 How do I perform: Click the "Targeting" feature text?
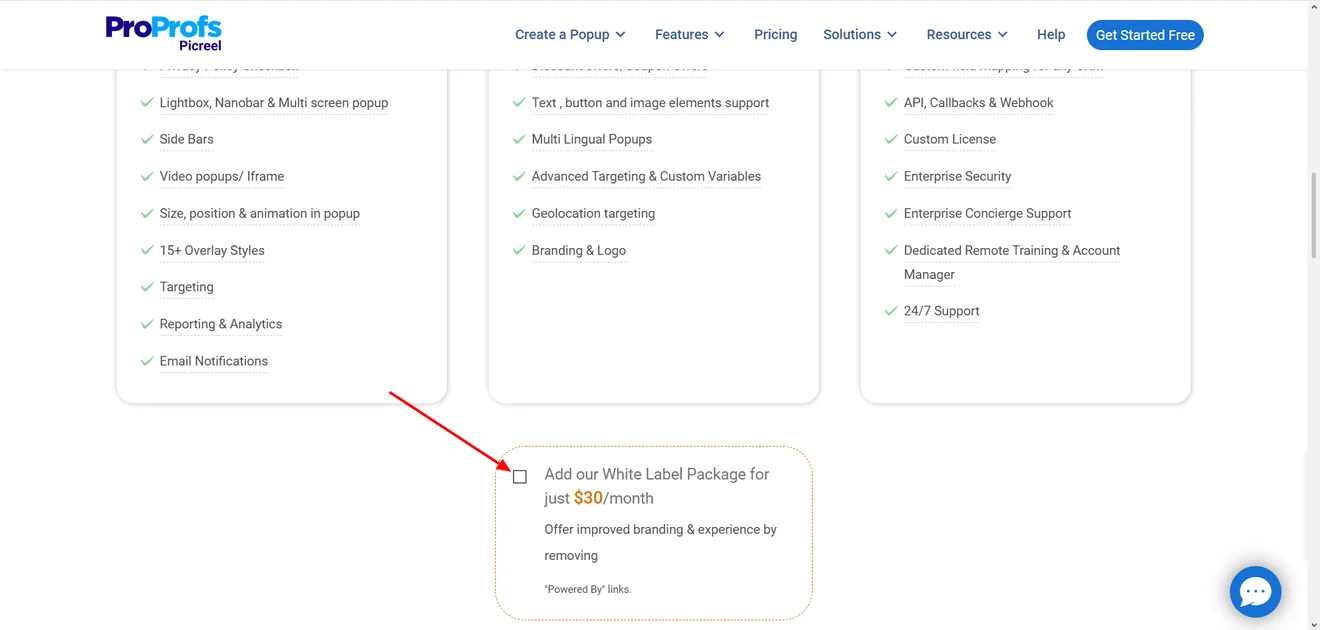187,287
